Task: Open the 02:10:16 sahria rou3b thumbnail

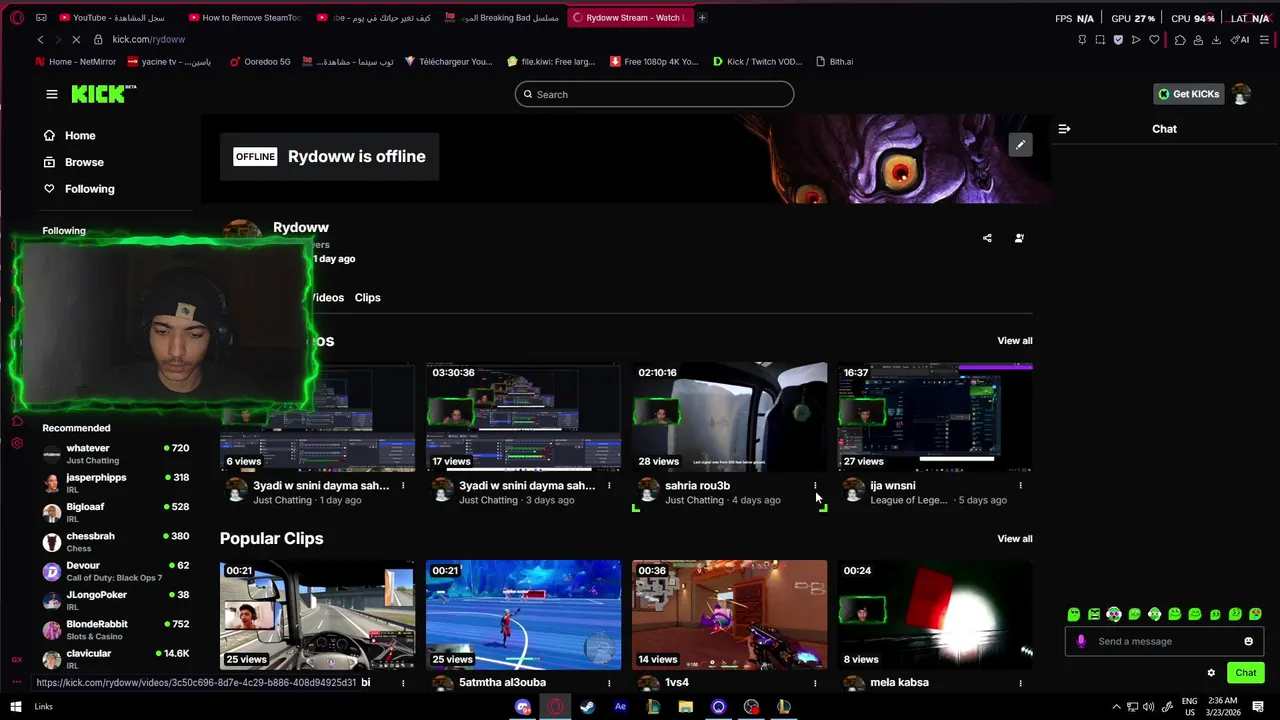Action: 729,417
